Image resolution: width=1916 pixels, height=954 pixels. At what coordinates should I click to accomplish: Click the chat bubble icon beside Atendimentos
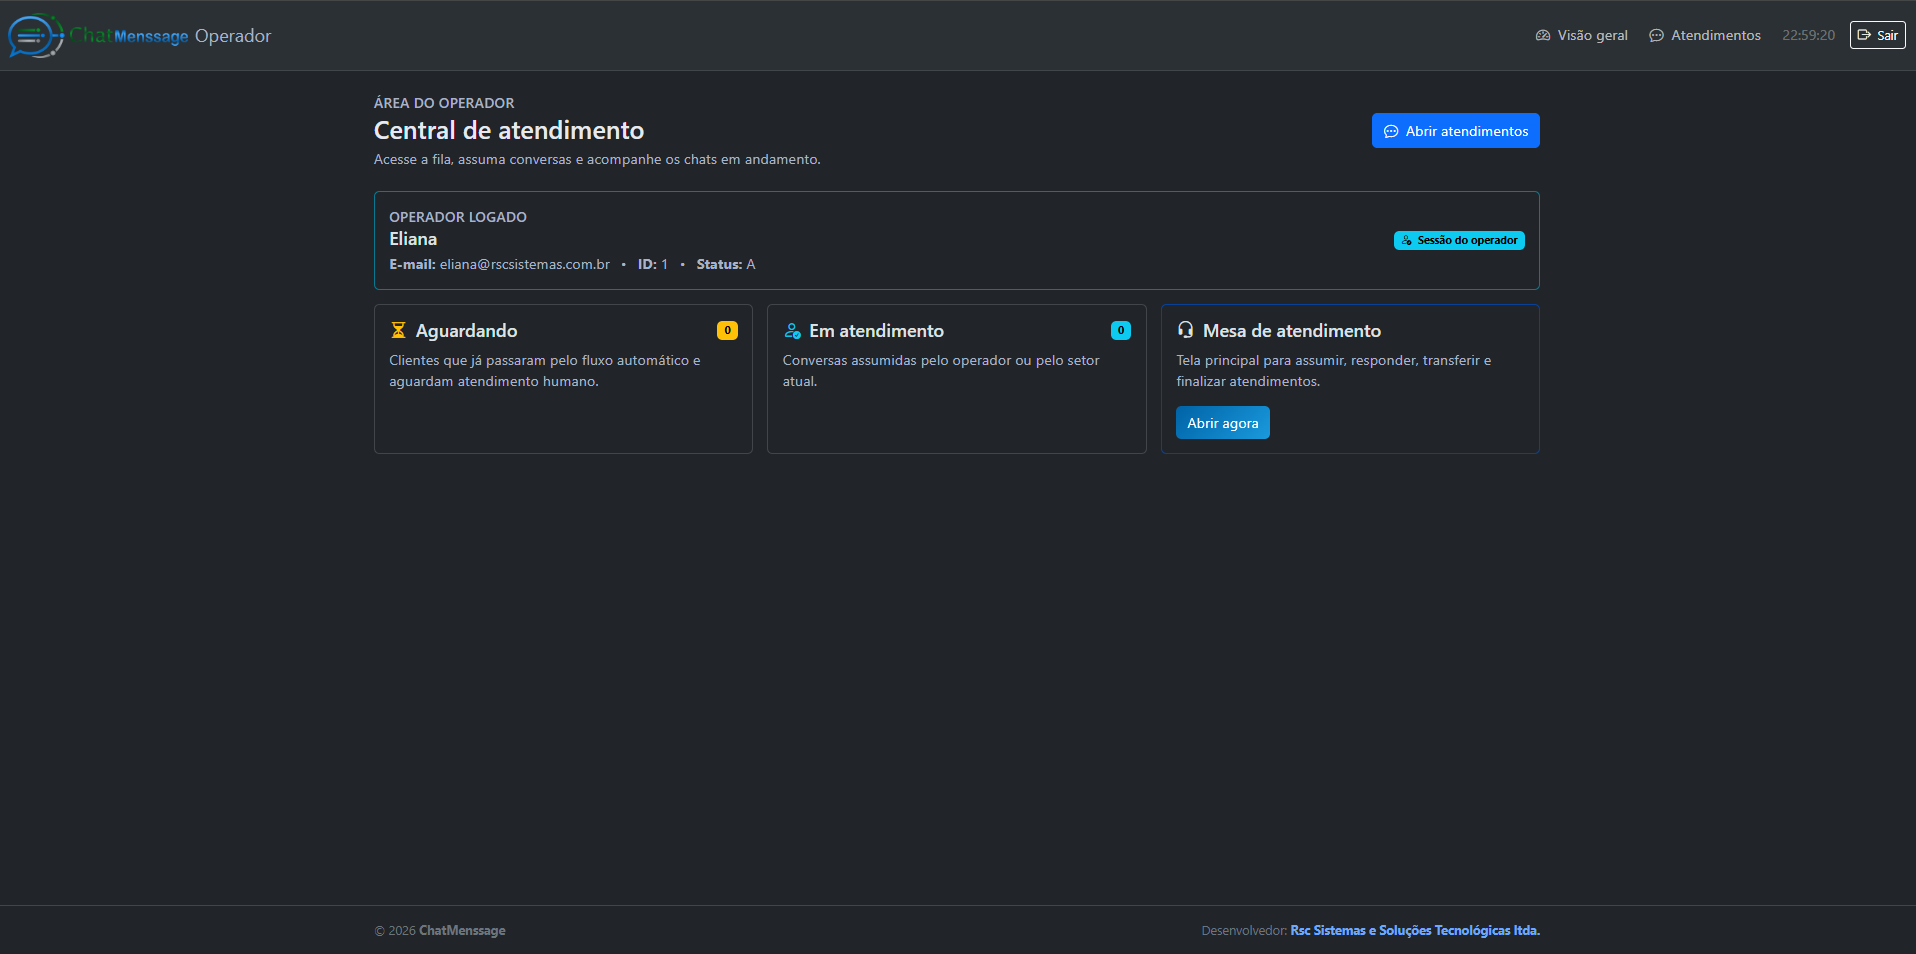1656,35
